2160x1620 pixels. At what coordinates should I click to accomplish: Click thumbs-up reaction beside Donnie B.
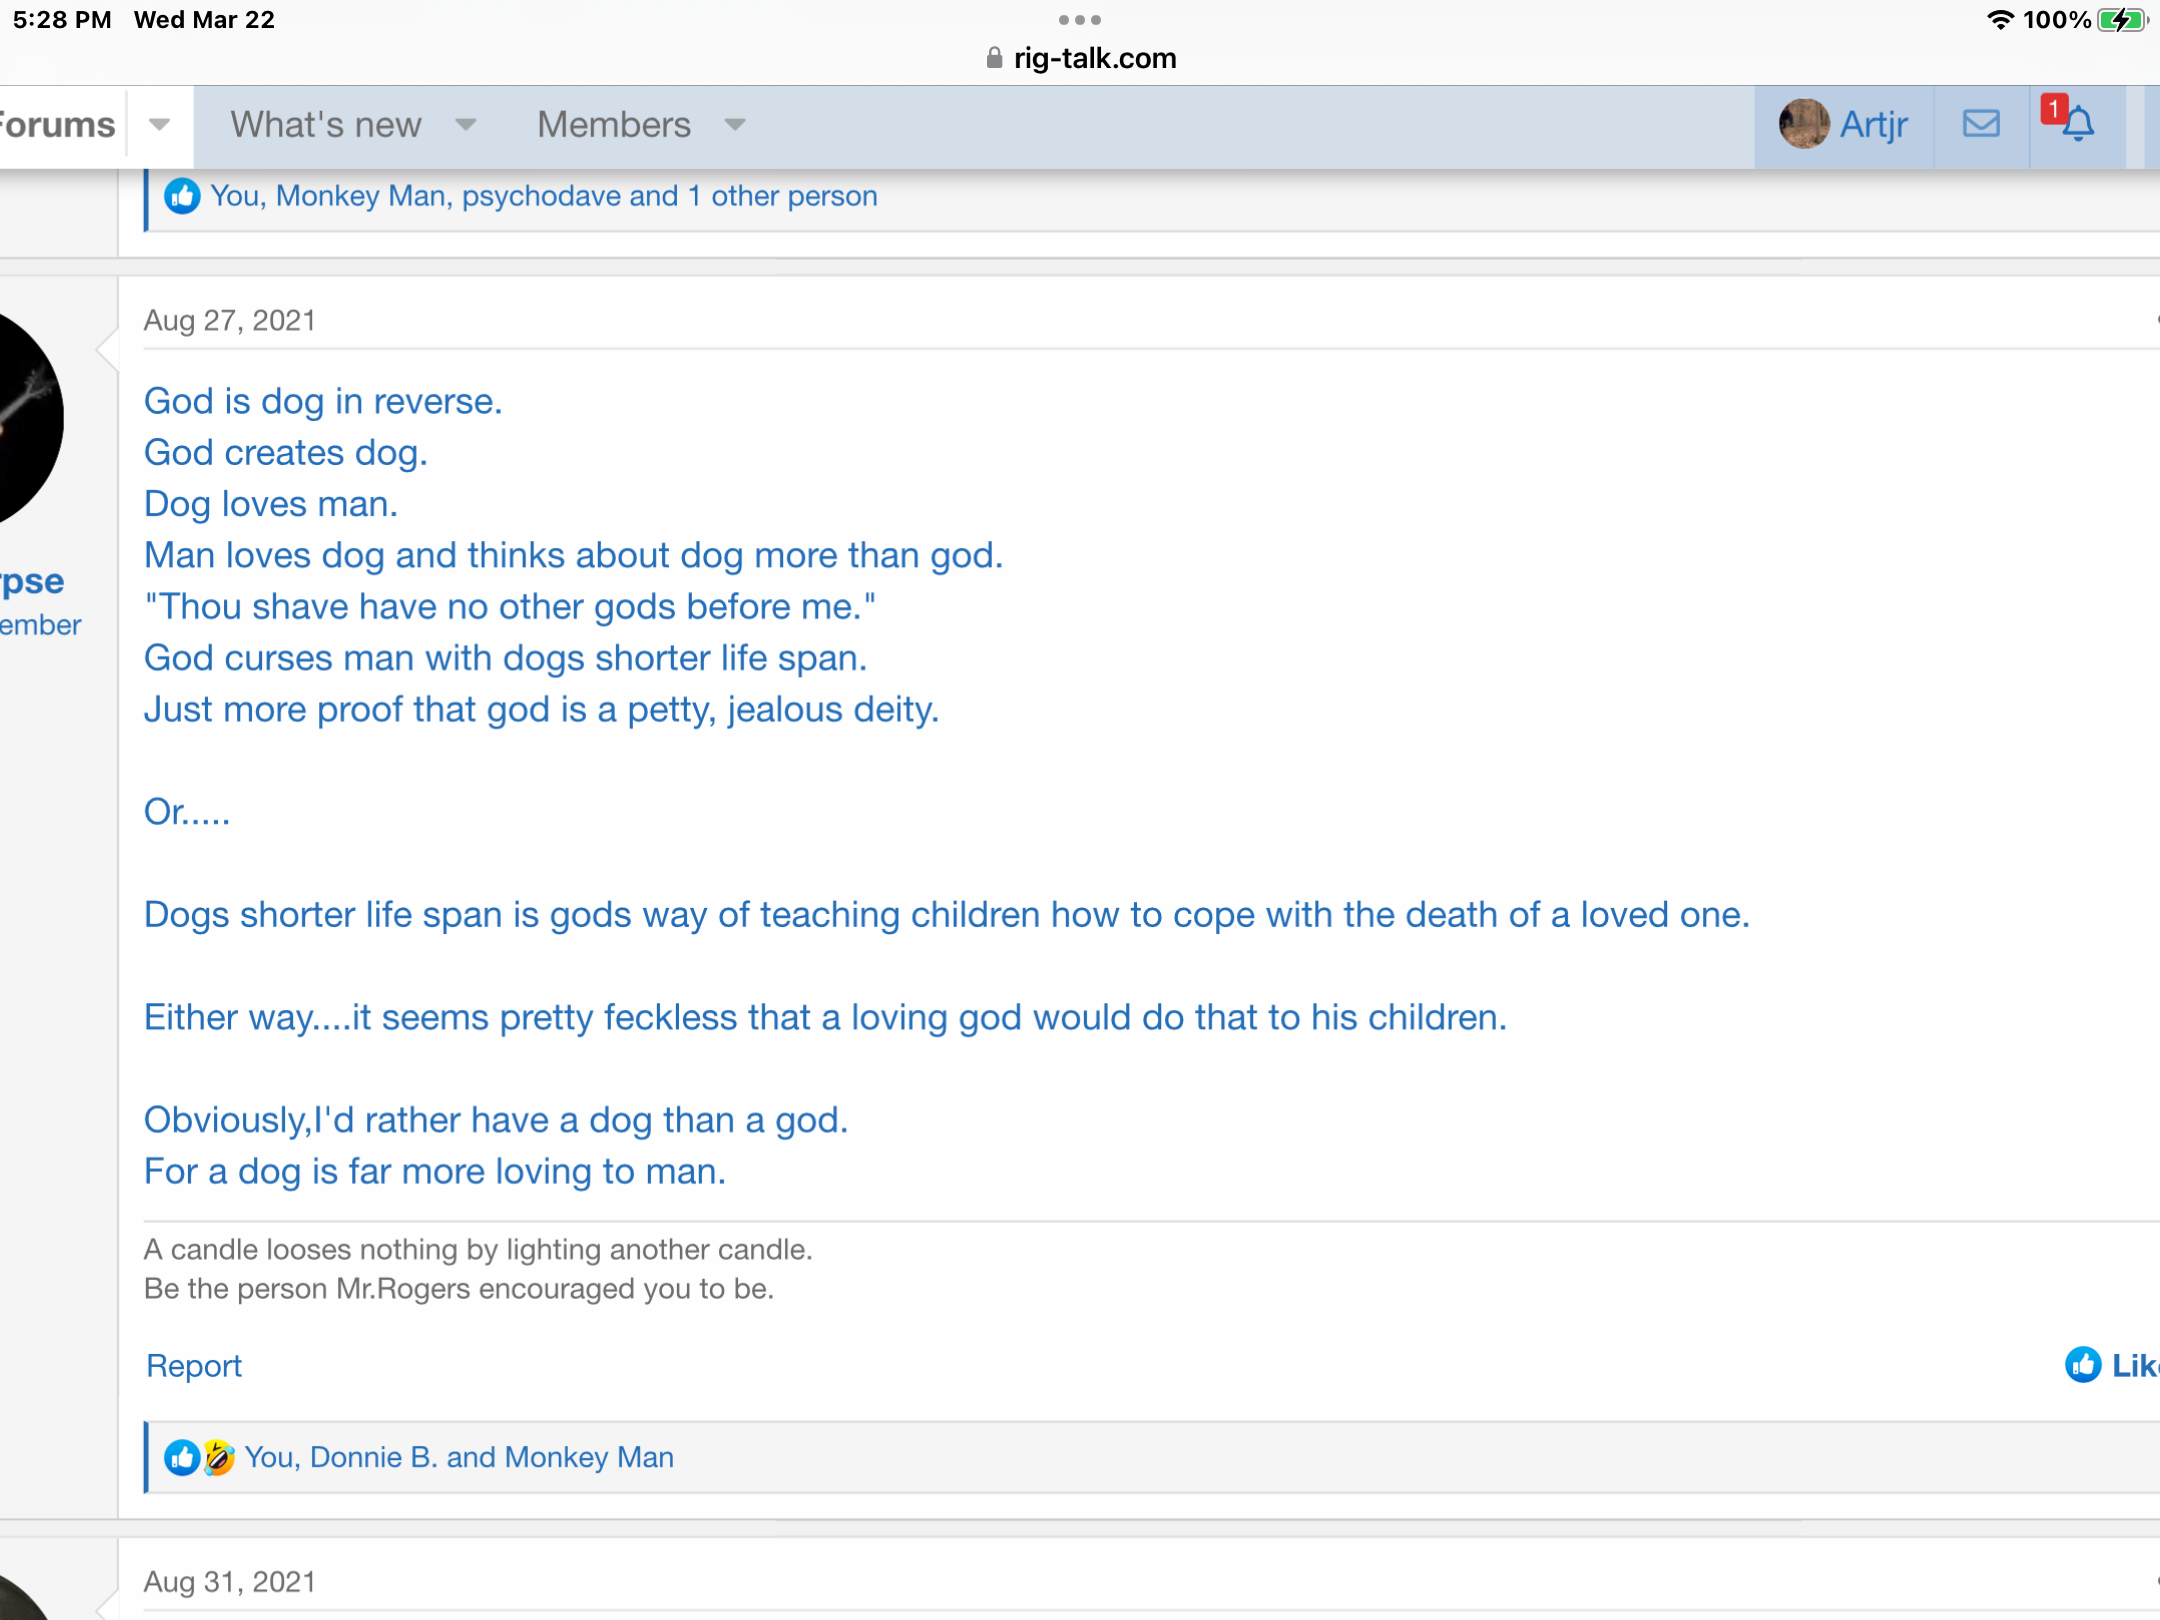181,1457
